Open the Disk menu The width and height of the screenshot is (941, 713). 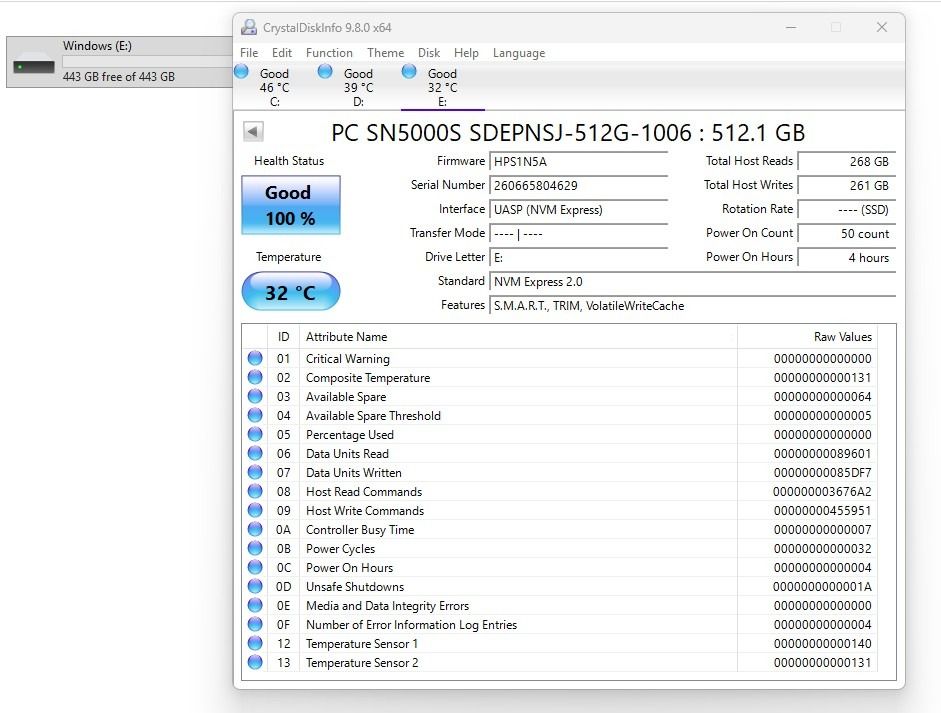tap(429, 53)
